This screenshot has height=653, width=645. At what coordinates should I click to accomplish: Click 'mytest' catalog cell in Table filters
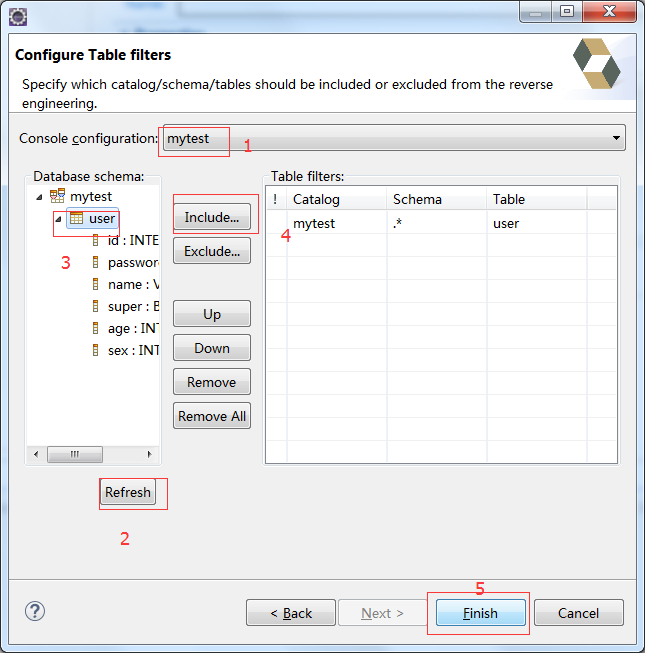tap(336, 223)
